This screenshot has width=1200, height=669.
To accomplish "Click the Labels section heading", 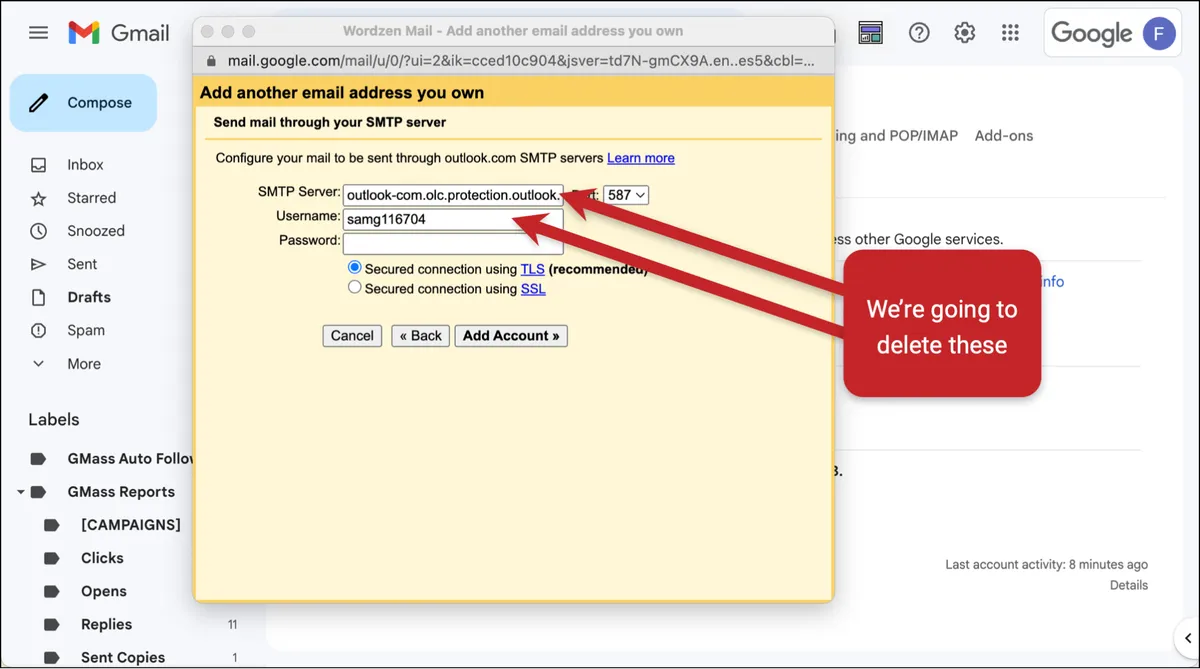I will click(54, 420).
